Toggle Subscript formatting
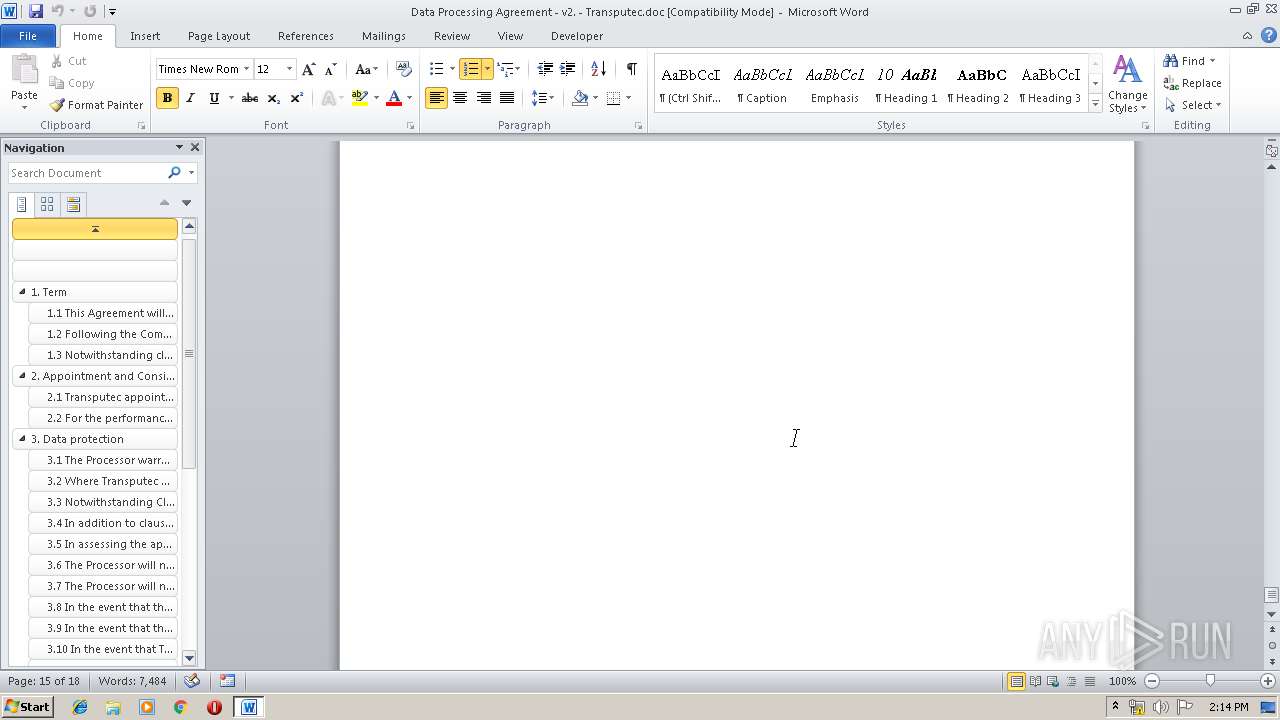This screenshot has height=720, width=1280. [273, 98]
